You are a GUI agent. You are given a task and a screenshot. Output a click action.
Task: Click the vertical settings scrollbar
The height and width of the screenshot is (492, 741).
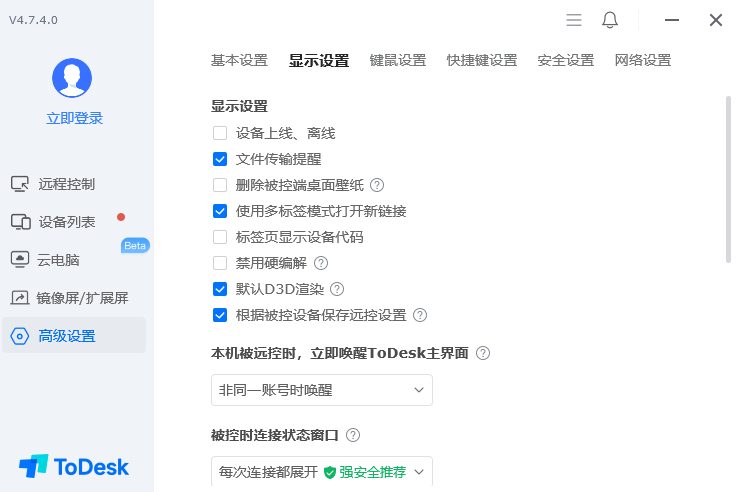[x=728, y=180]
